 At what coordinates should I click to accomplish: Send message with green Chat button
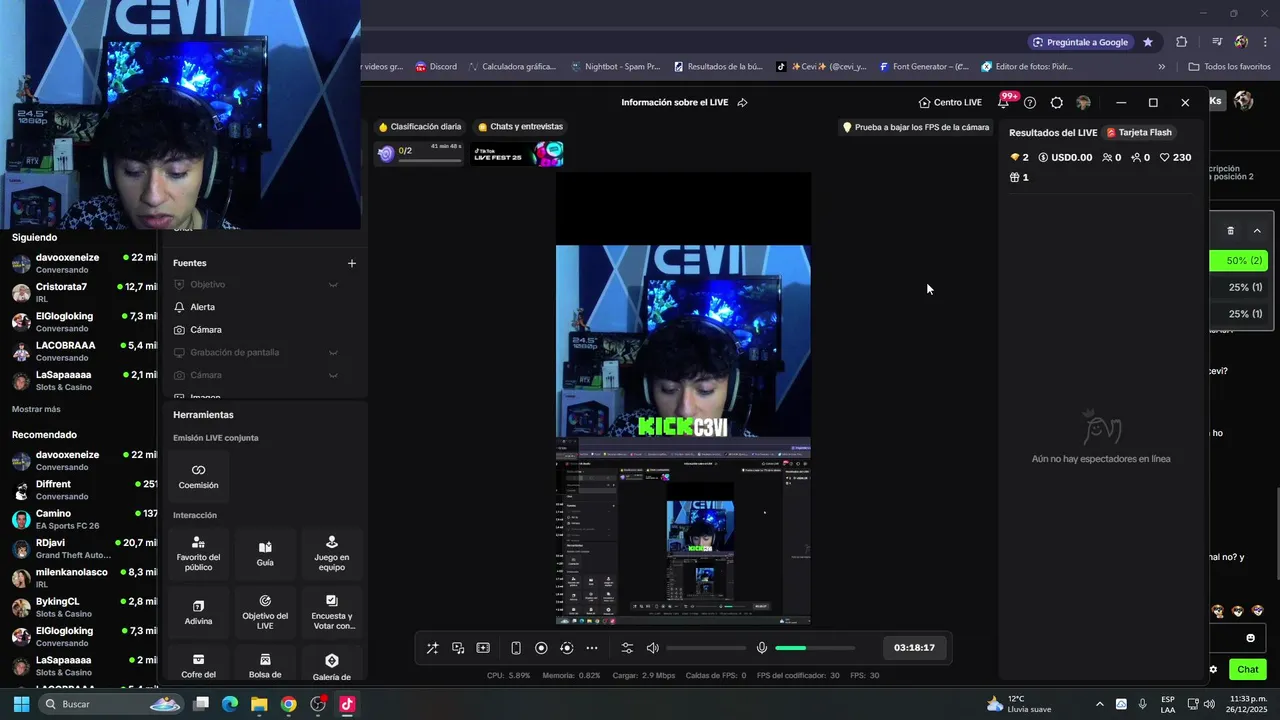click(1247, 669)
